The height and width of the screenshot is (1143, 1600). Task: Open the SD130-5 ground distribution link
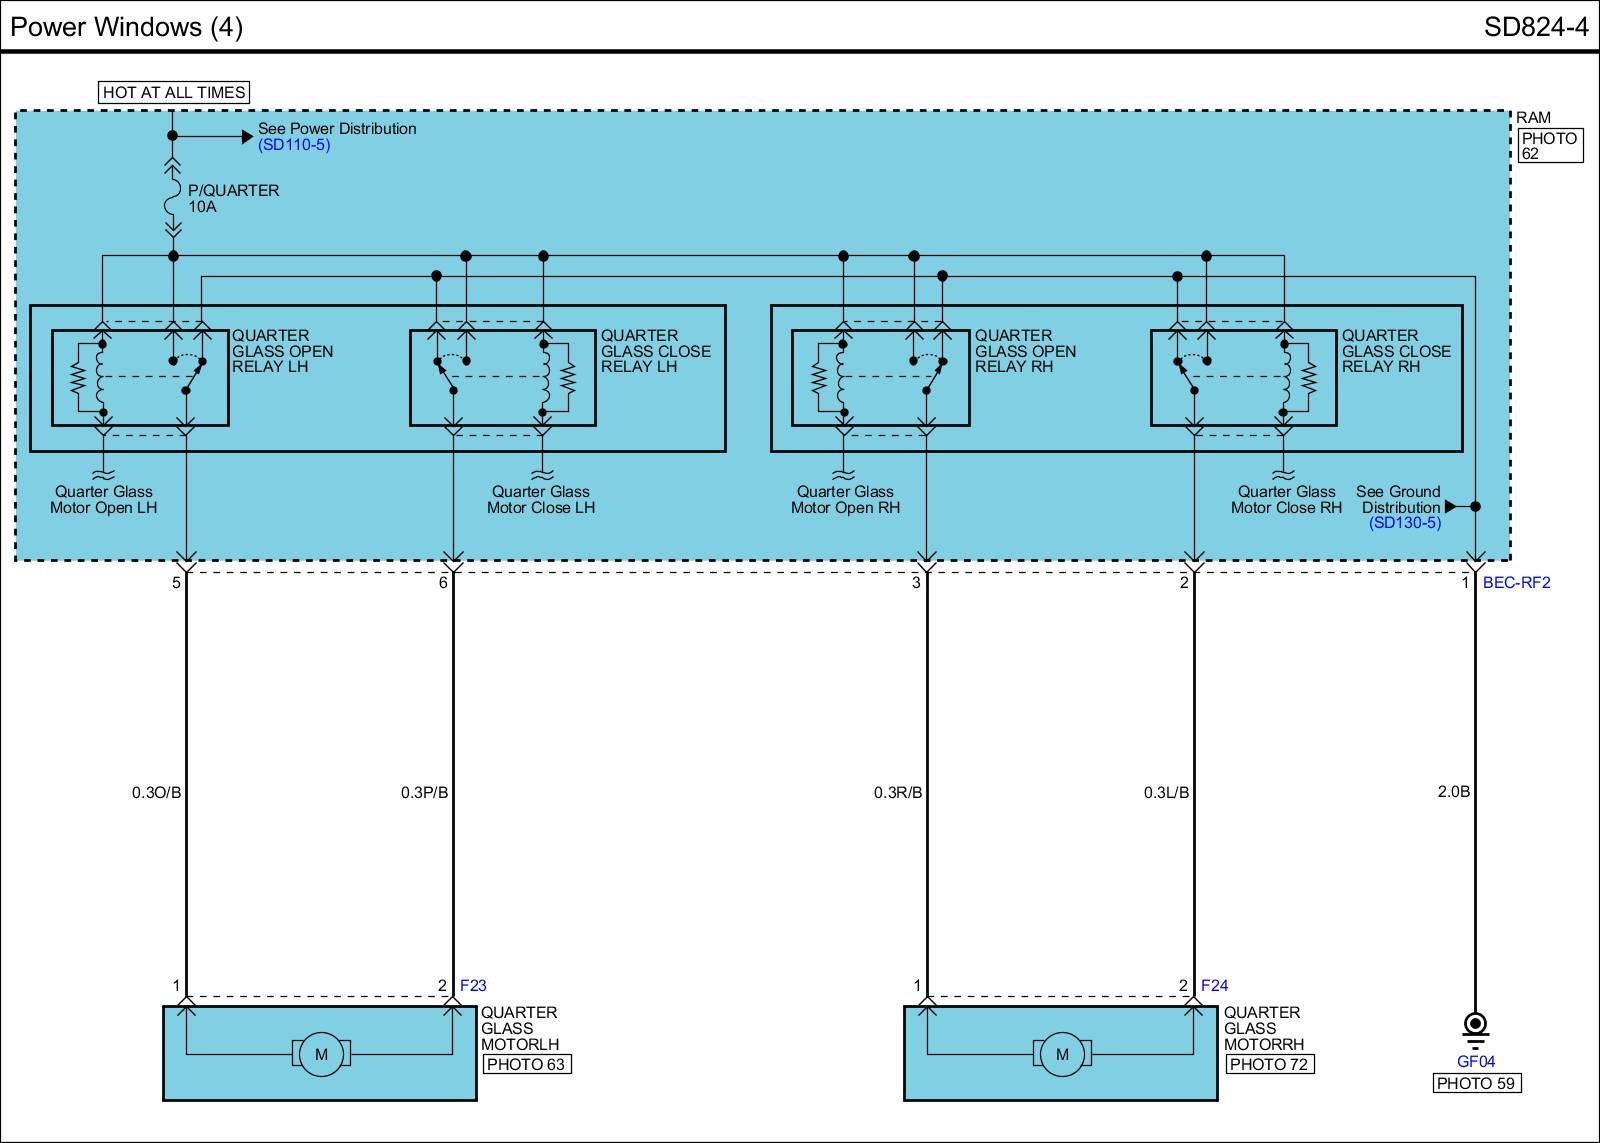(1404, 523)
